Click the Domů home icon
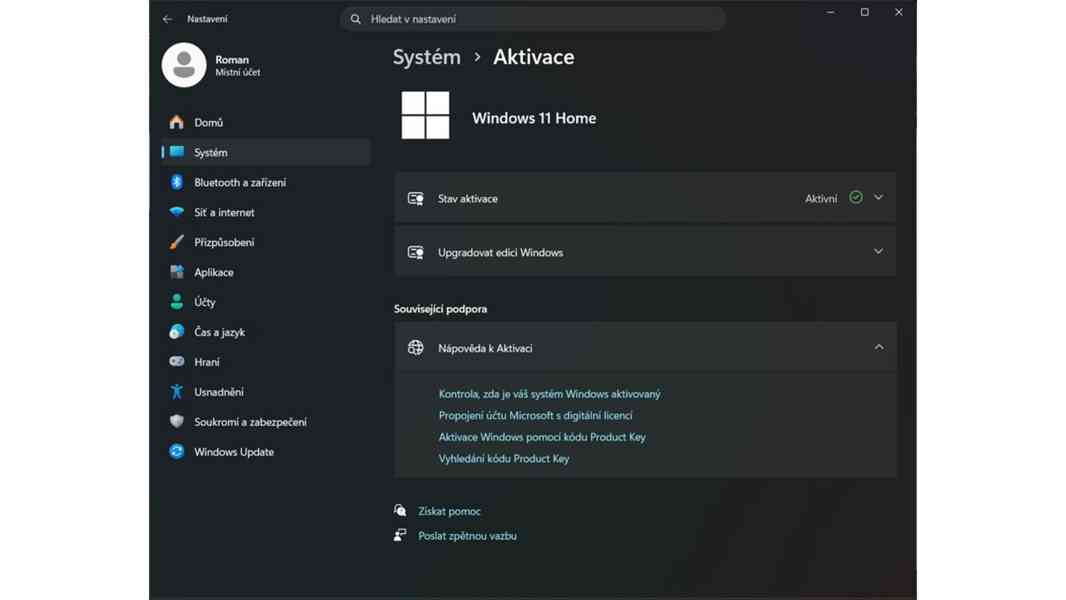Image resolution: width=1066 pixels, height=600 pixels. pyautogui.click(x=177, y=122)
